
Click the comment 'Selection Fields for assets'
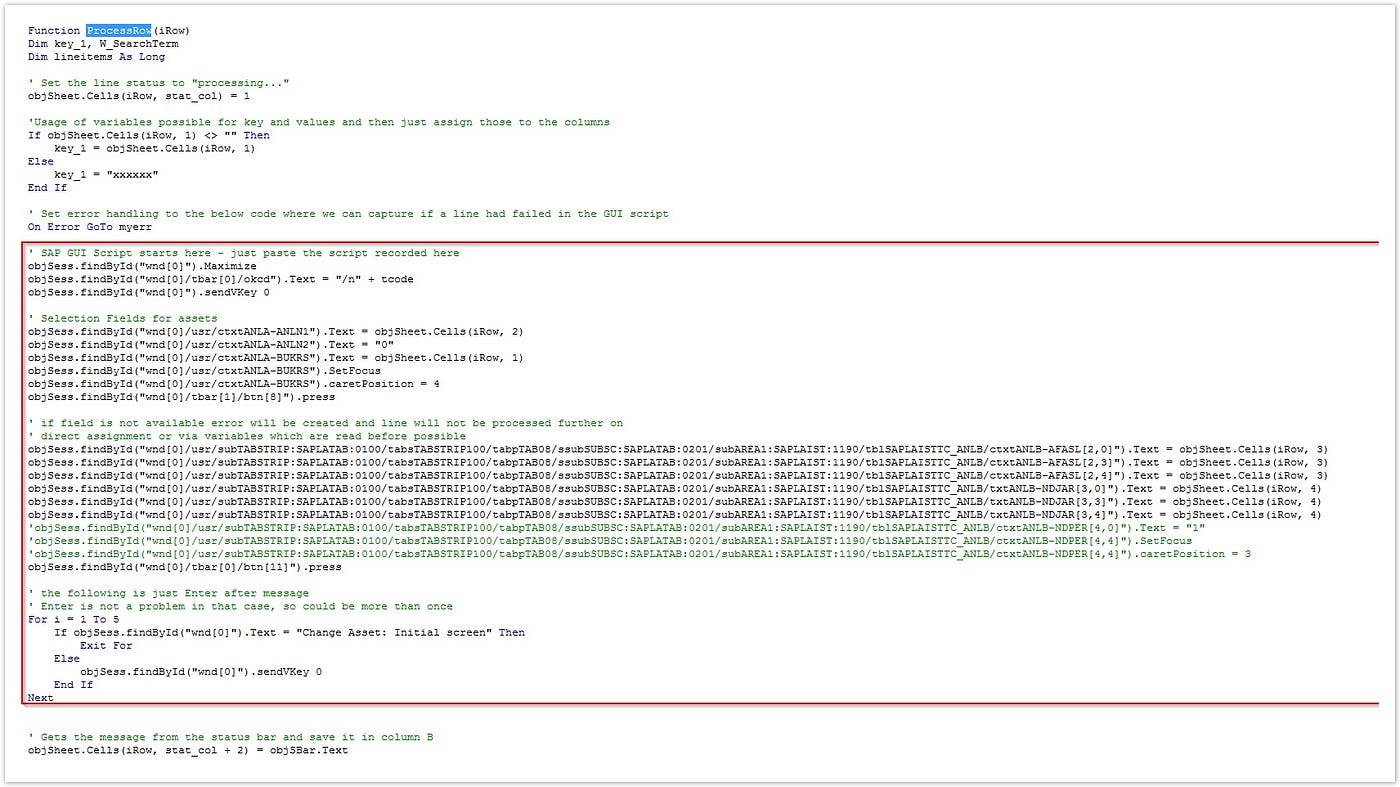[x=123, y=318]
